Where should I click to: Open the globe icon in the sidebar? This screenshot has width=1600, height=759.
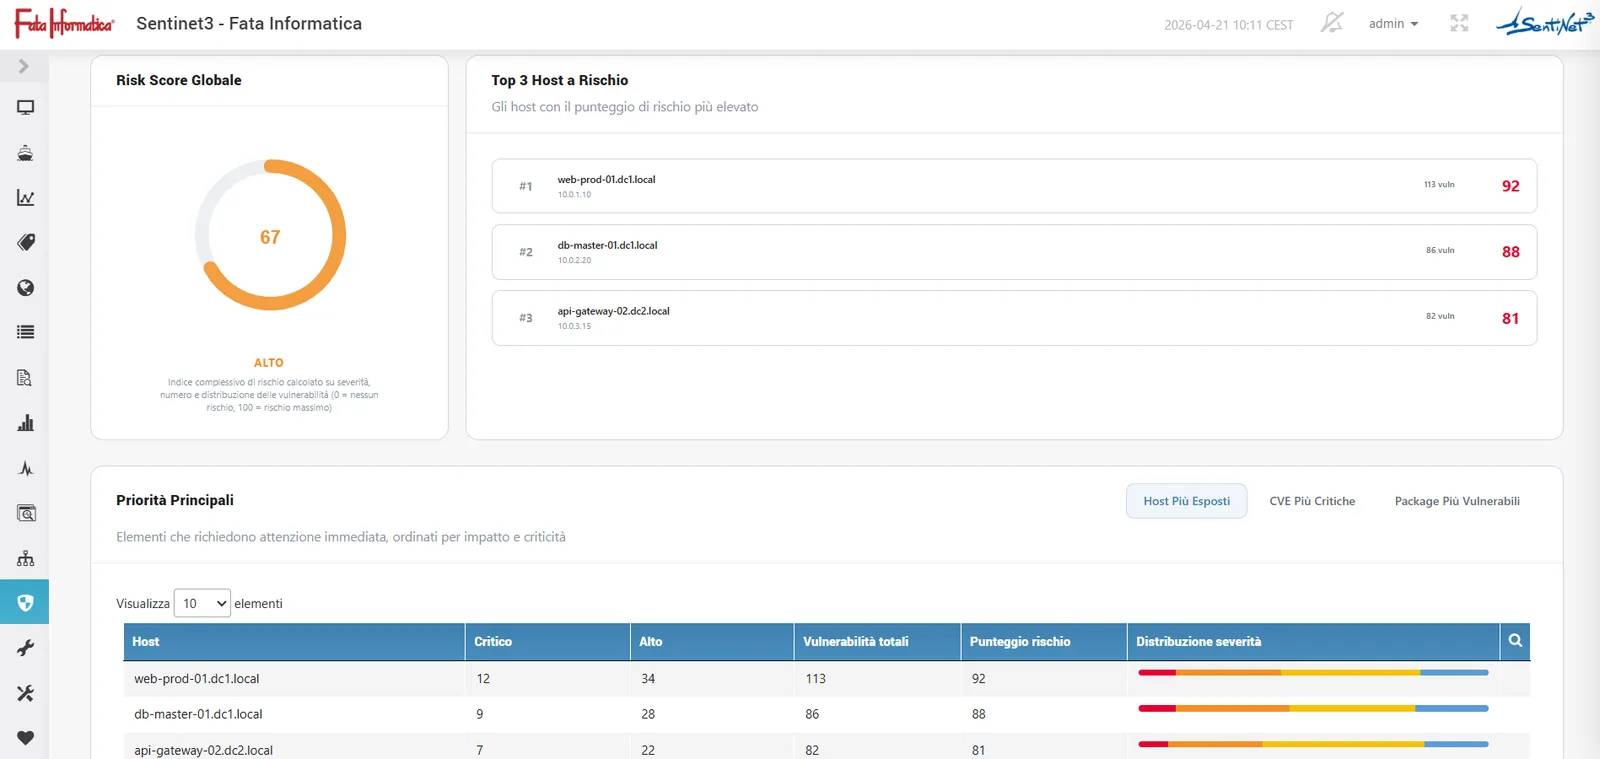coord(25,288)
